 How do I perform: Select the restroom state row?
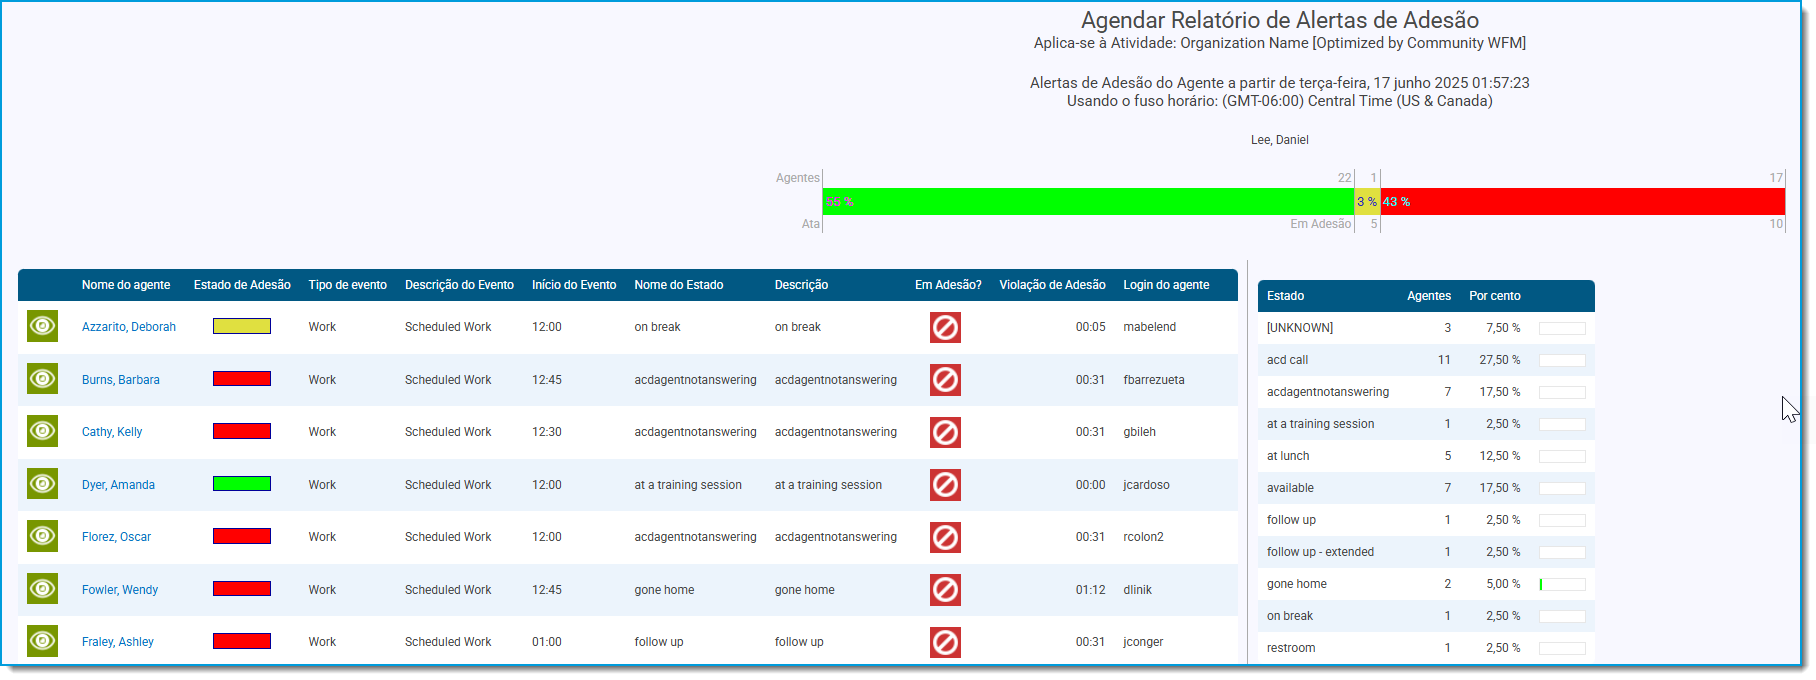coord(1426,648)
